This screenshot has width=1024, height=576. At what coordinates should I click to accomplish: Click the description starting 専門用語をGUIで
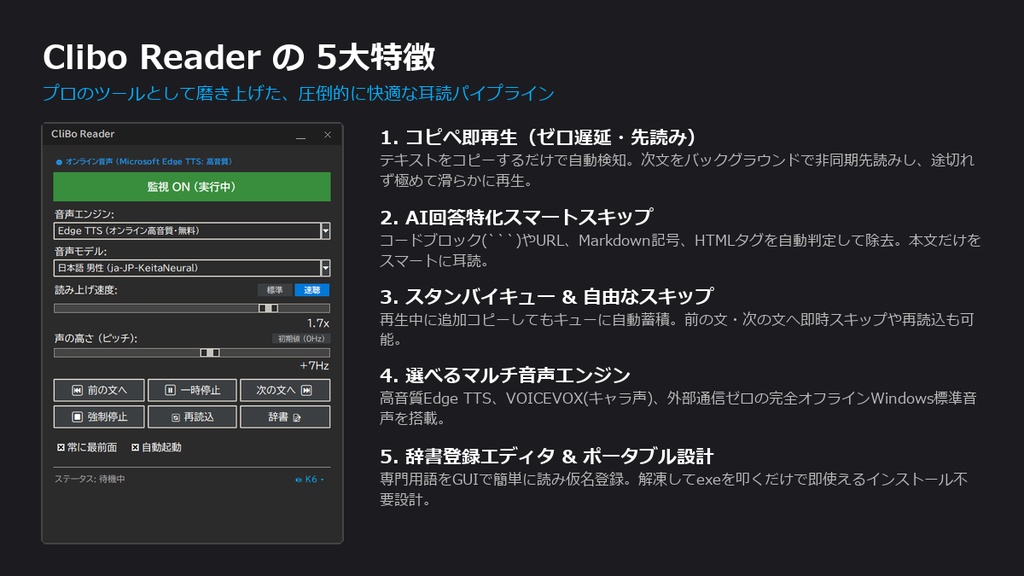(x=674, y=489)
